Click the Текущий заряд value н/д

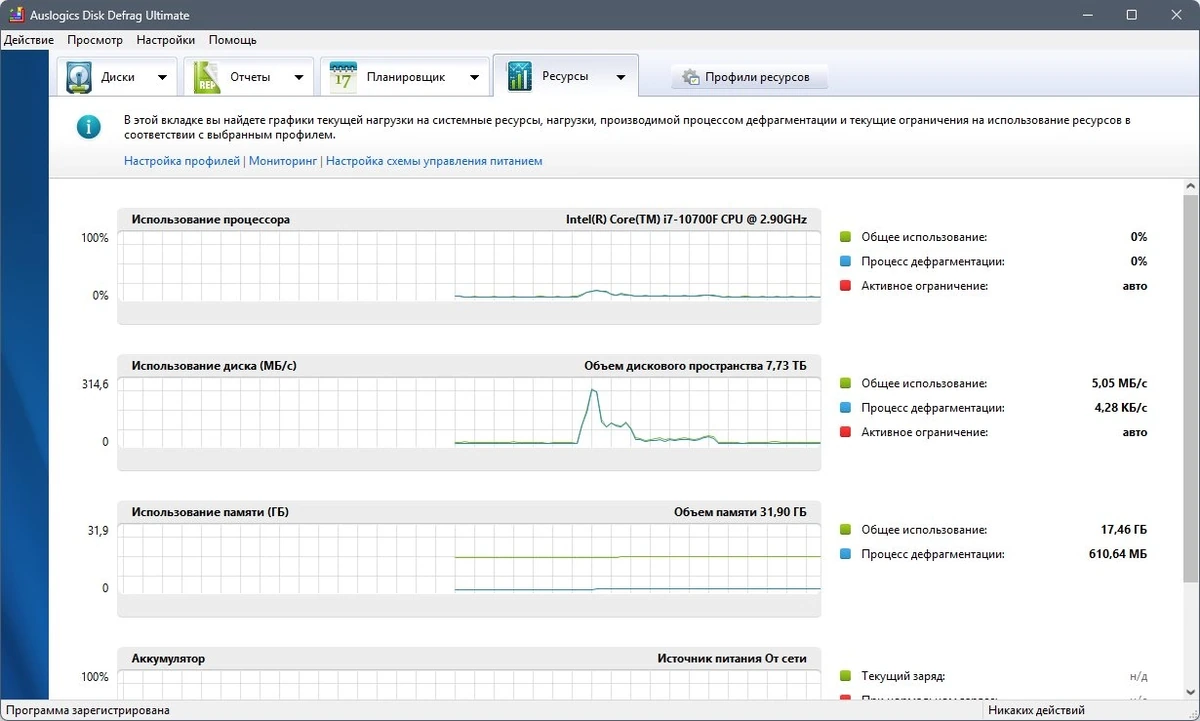[x=1138, y=676]
